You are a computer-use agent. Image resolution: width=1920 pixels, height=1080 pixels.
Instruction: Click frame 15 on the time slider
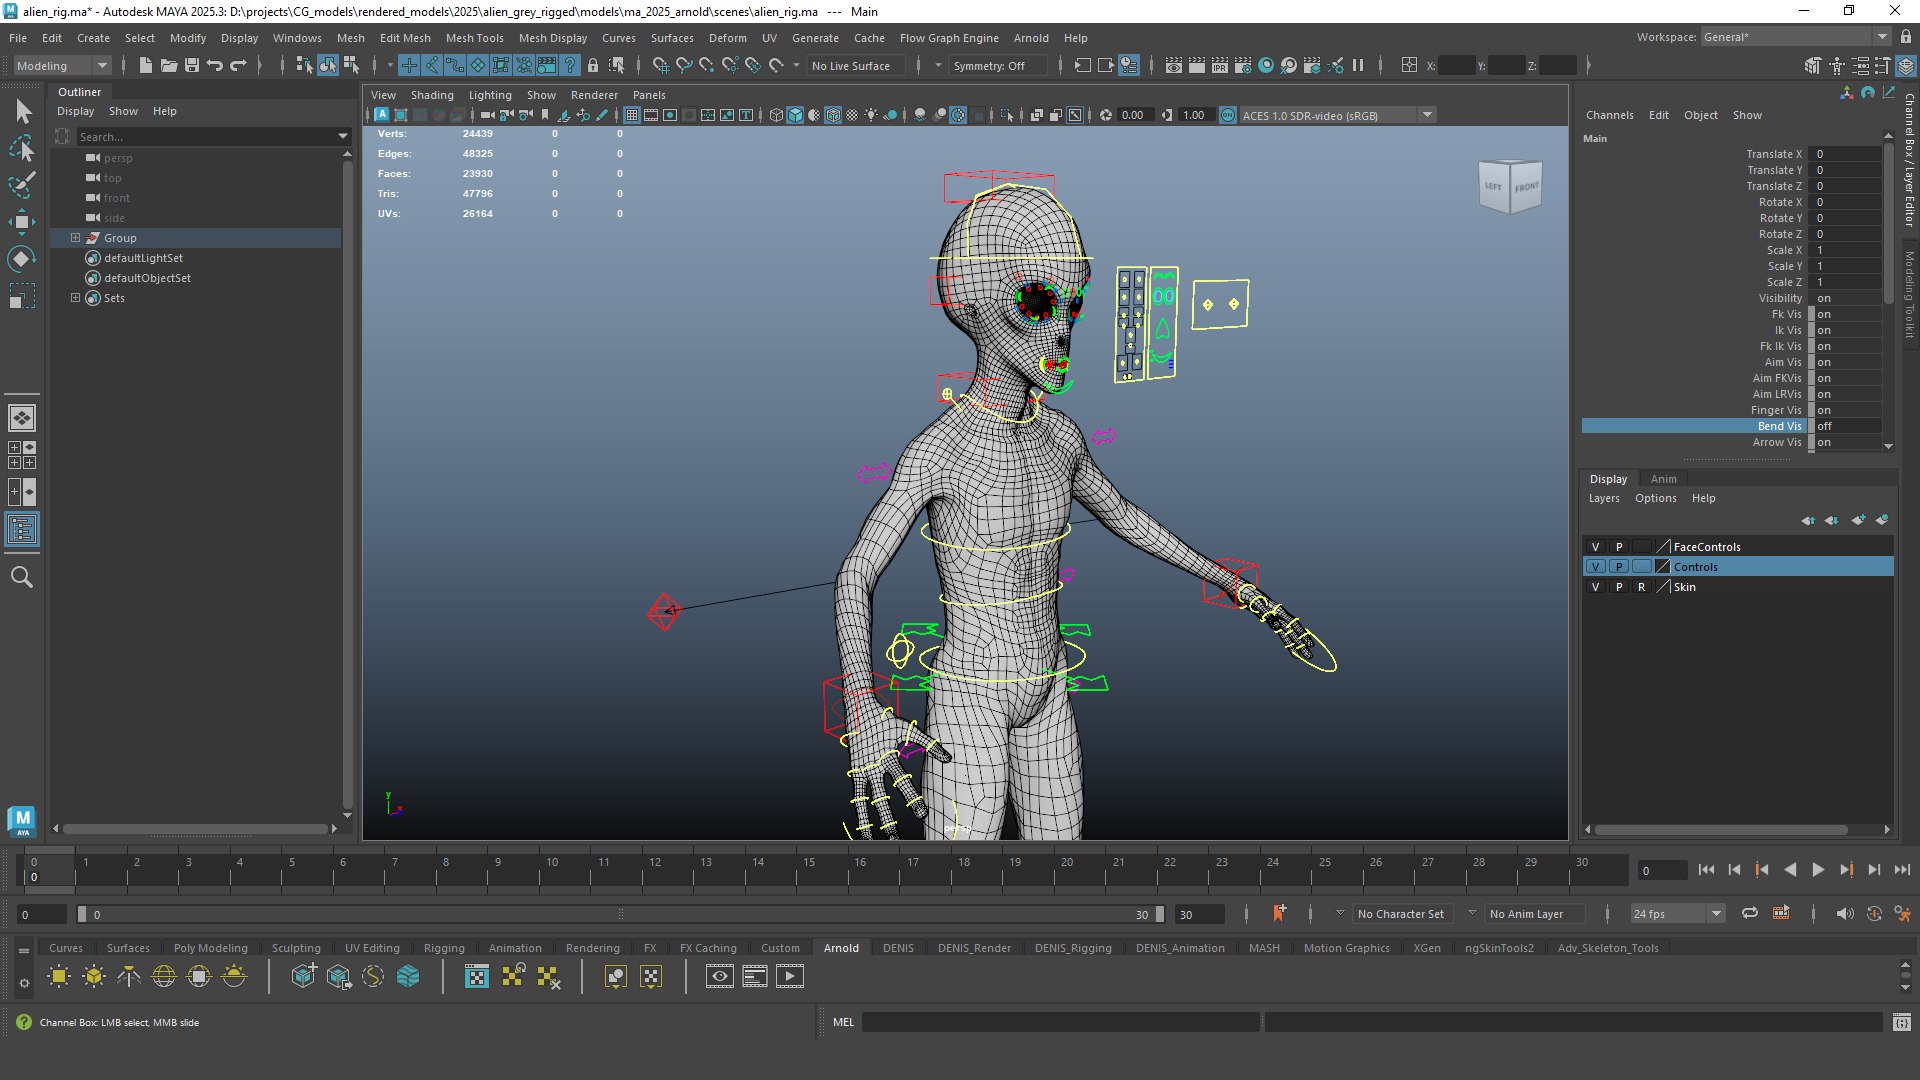808,870
